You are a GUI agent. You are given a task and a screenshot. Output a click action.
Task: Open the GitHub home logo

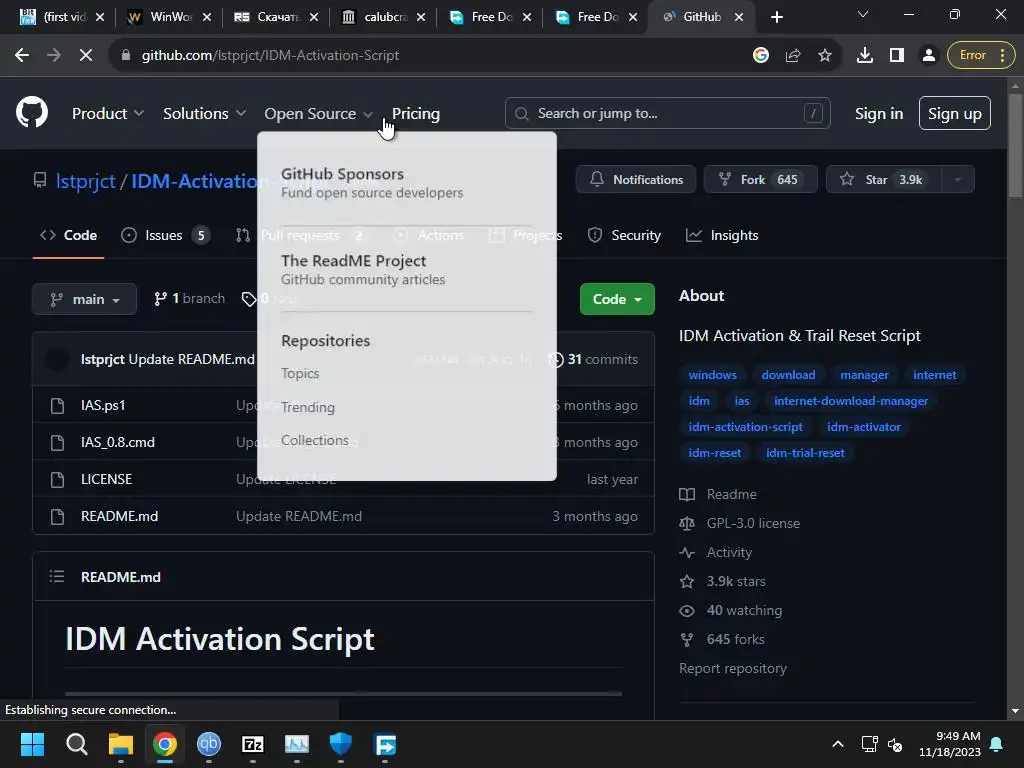[x=32, y=112]
